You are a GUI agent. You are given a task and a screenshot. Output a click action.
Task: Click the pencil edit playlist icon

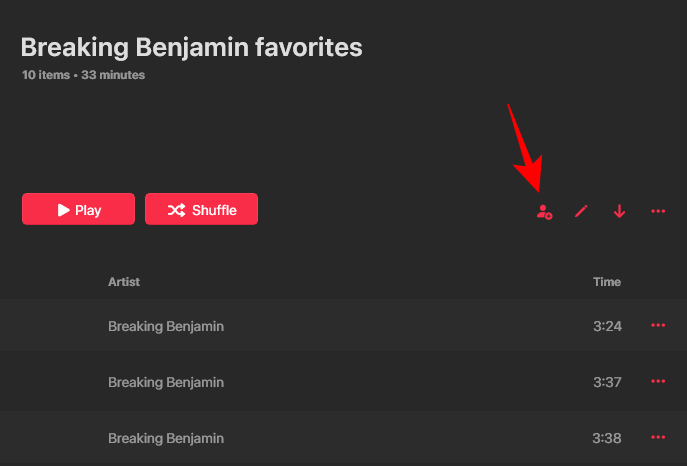(581, 211)
